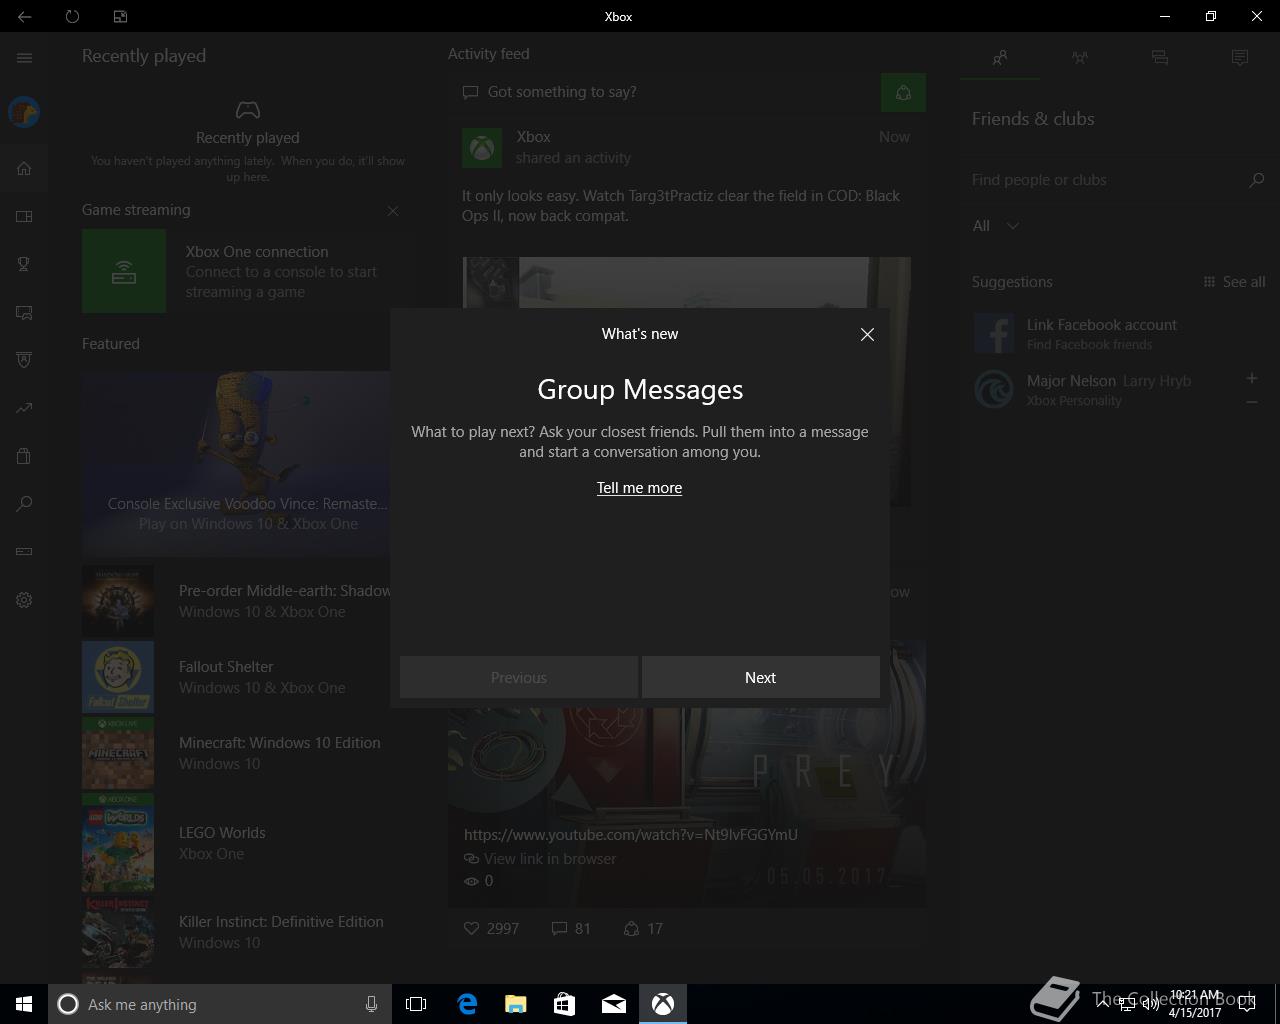
Task: Open the Search magnifier sidebar icon
Action: (x=24, y=504)
